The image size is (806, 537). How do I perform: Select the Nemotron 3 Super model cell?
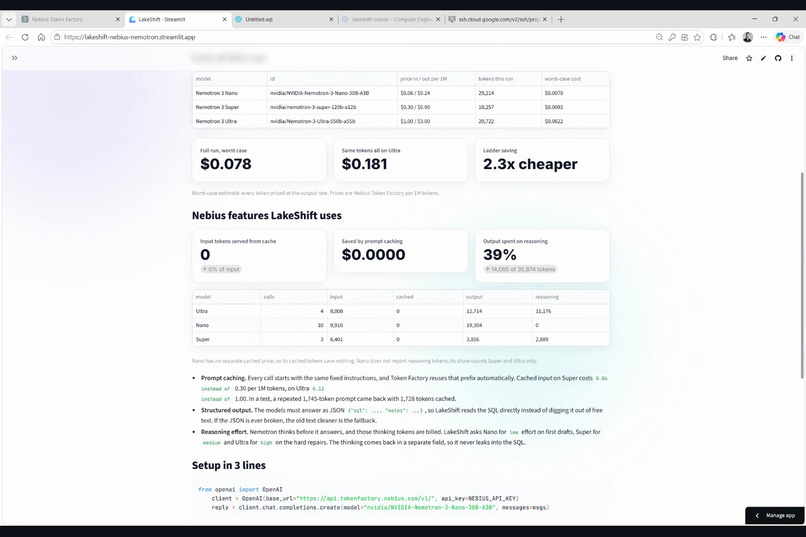230,107
